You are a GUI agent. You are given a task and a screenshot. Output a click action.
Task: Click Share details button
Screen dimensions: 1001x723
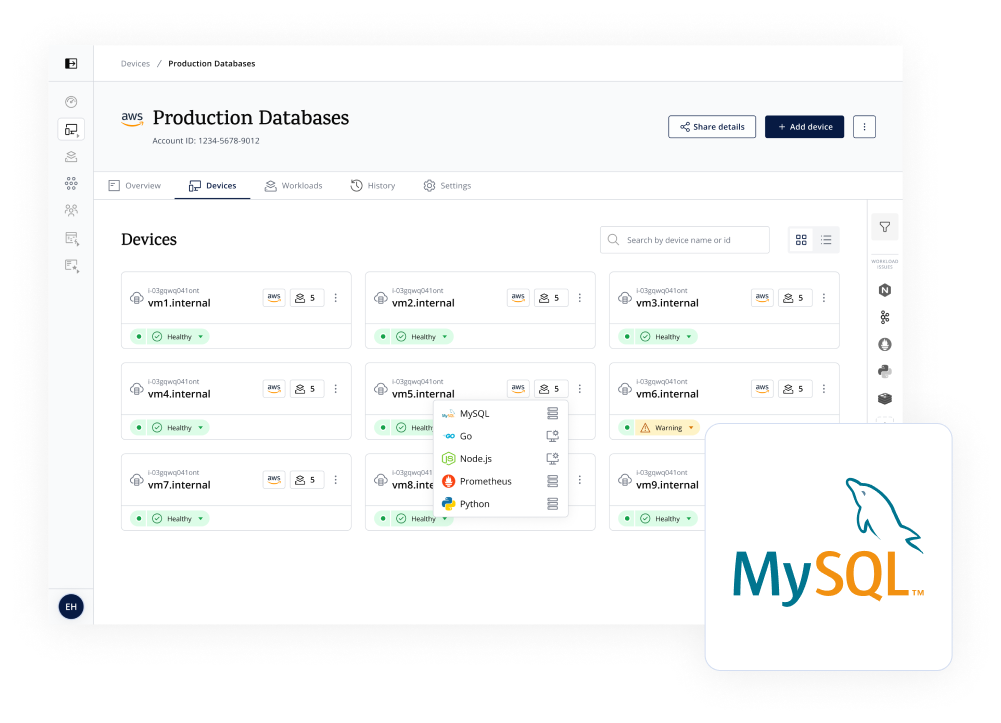[712, 126]
